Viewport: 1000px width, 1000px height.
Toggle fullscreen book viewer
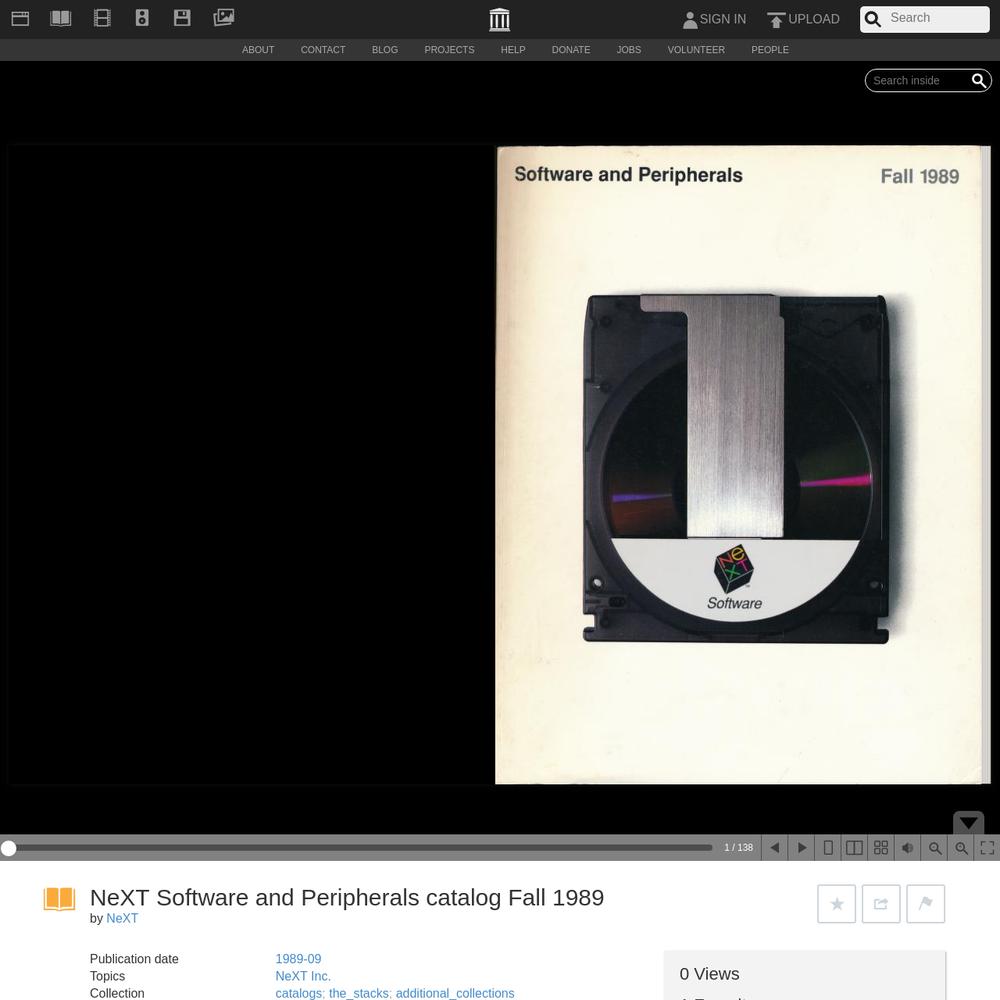coord(987,848)
